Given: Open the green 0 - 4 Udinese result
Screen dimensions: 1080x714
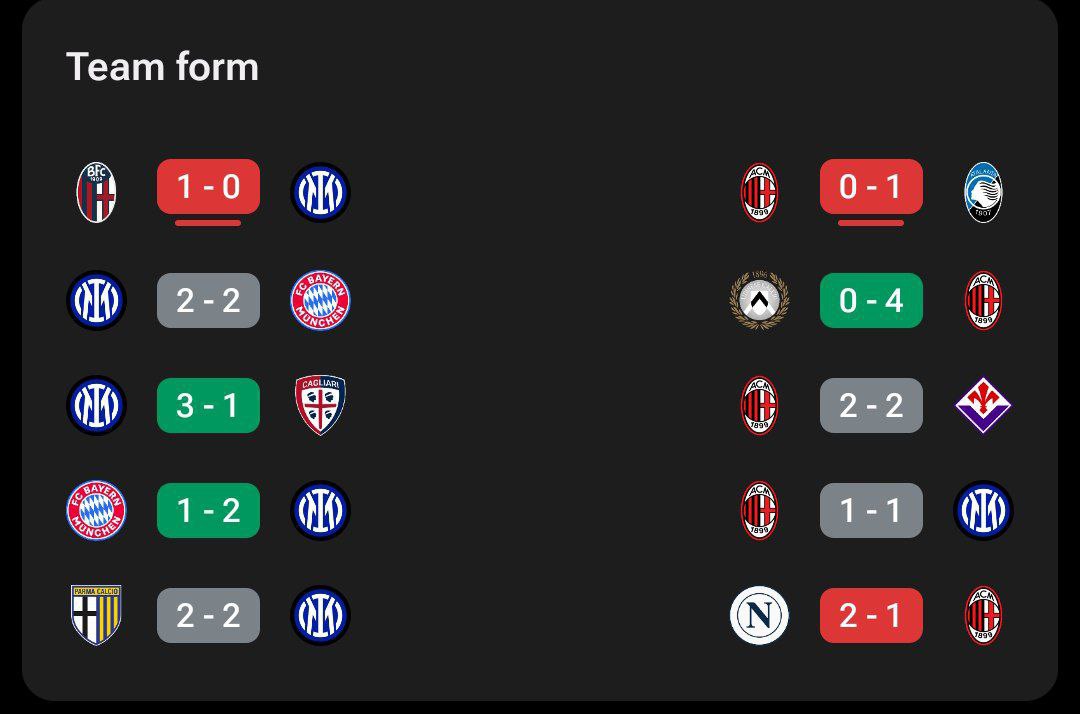Looking at the screenshot, I should point(871,300).
